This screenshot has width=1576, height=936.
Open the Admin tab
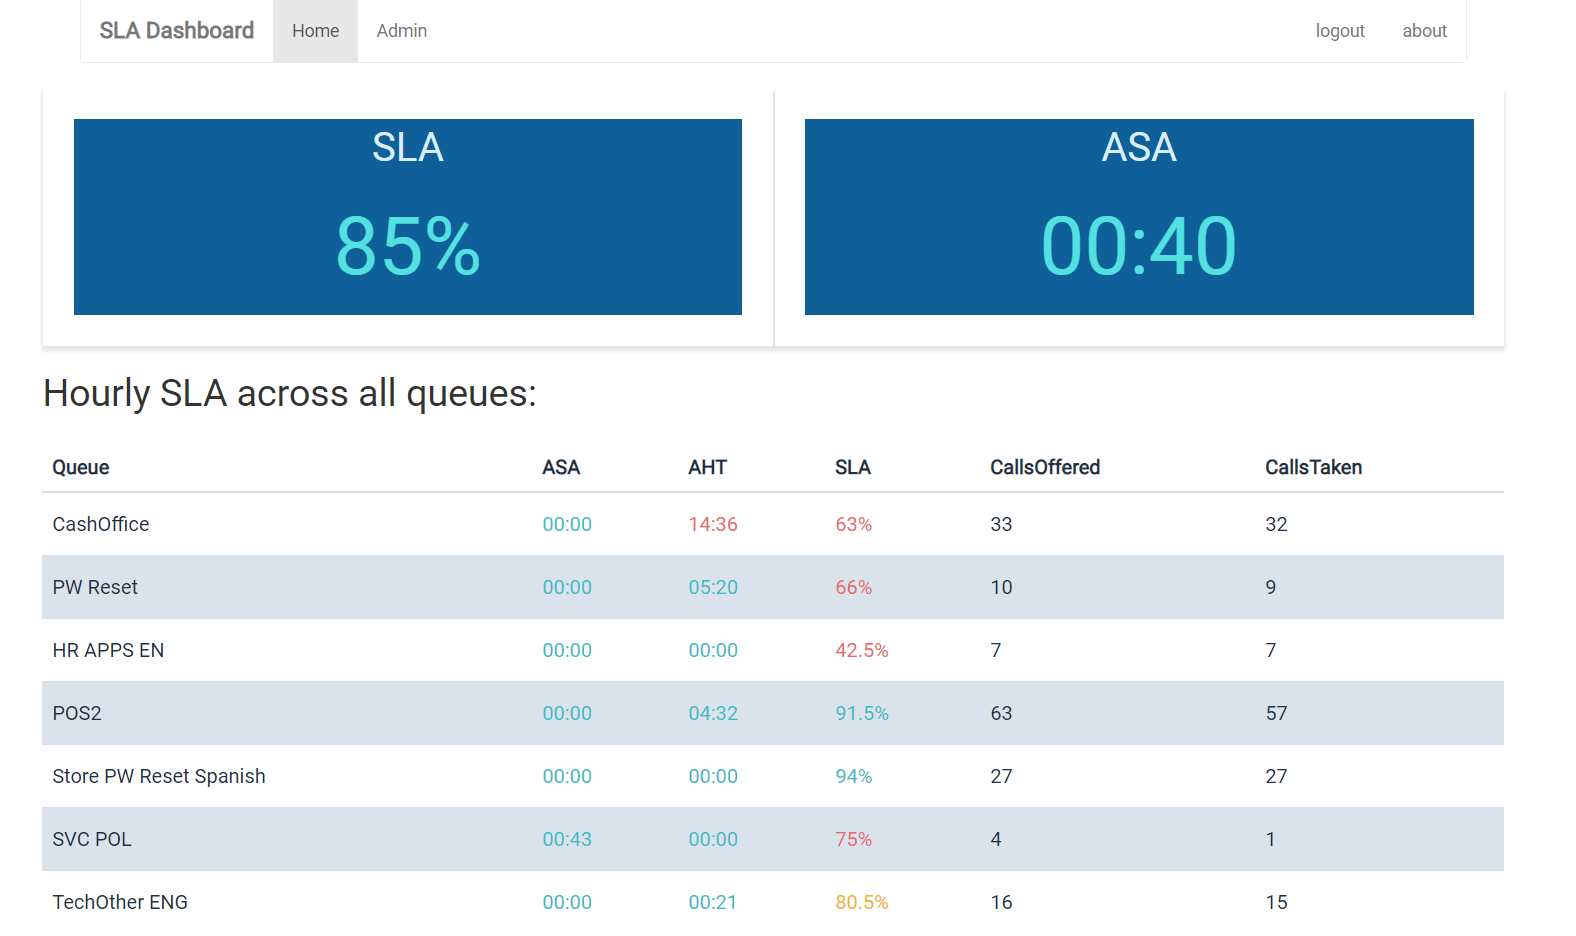pos(402,31)
